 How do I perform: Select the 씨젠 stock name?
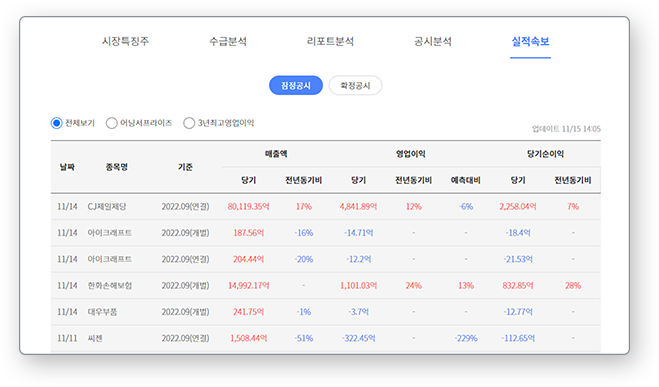coord(95,338)
